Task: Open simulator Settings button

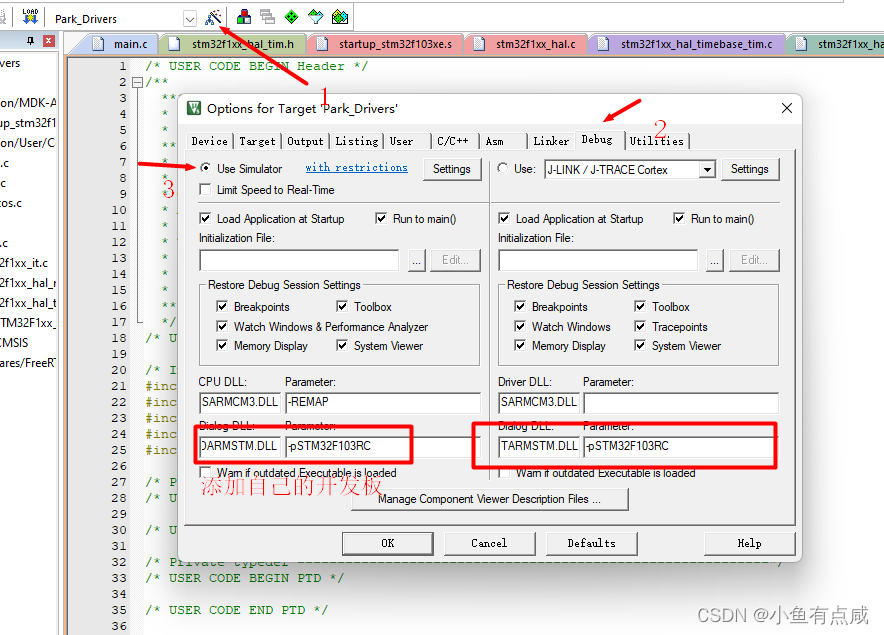Action: (x=452, y=169)
